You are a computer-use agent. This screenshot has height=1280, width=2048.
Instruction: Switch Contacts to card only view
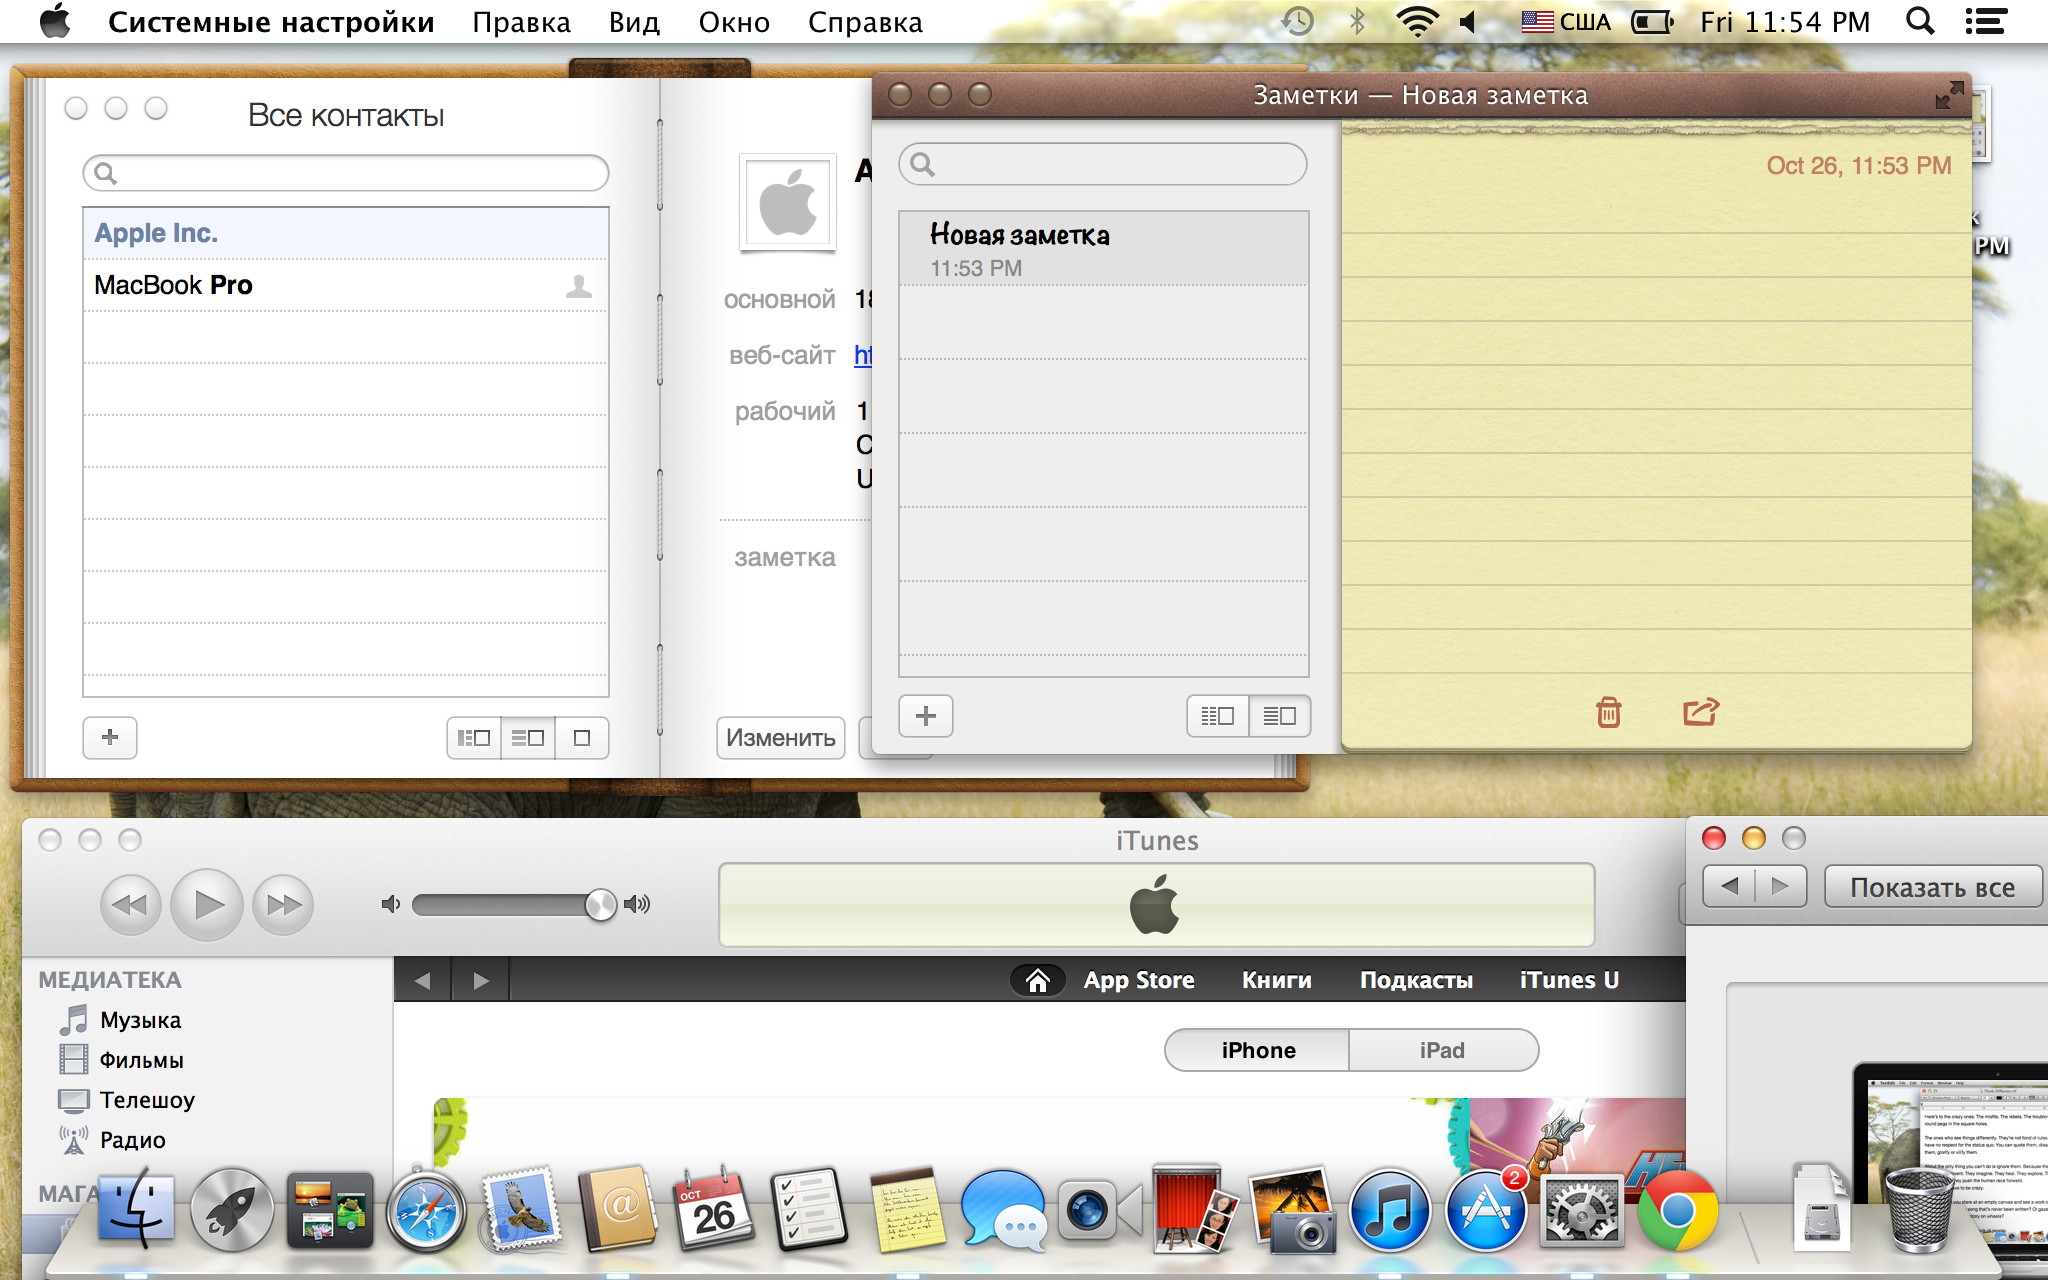(x=582, y=738)
